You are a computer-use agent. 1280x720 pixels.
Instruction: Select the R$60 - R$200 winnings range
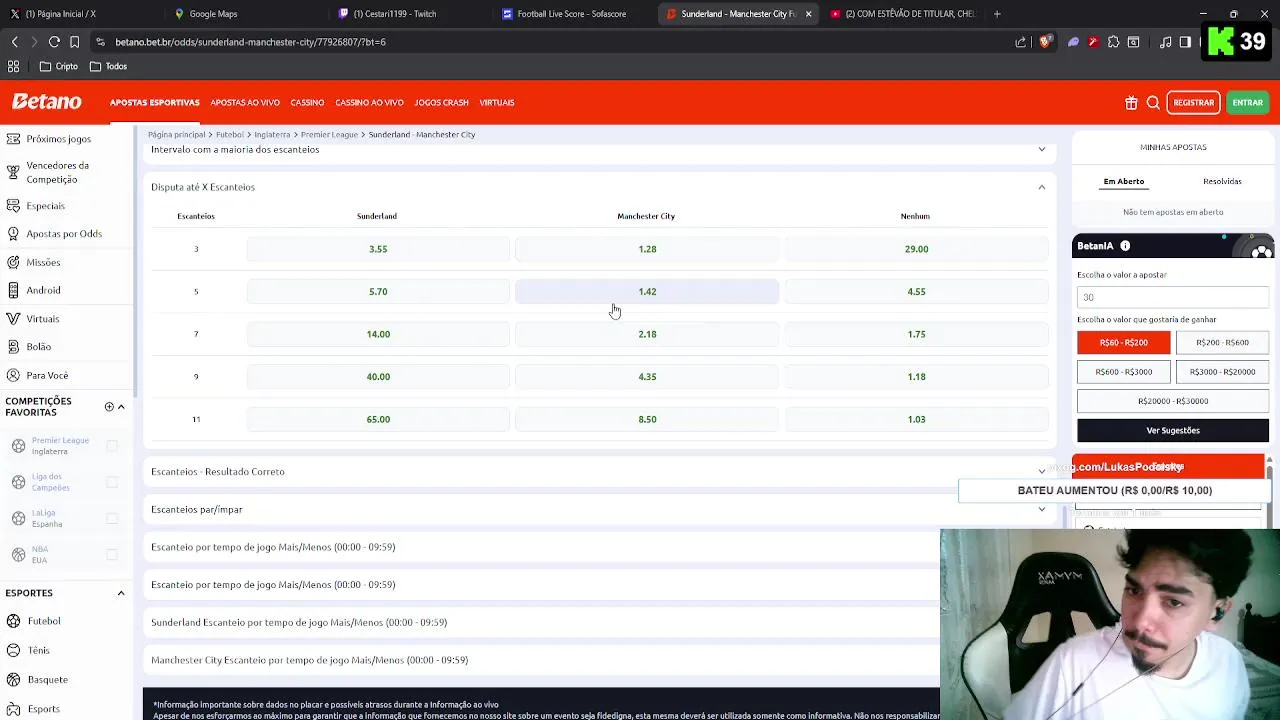coord(1123,342)
